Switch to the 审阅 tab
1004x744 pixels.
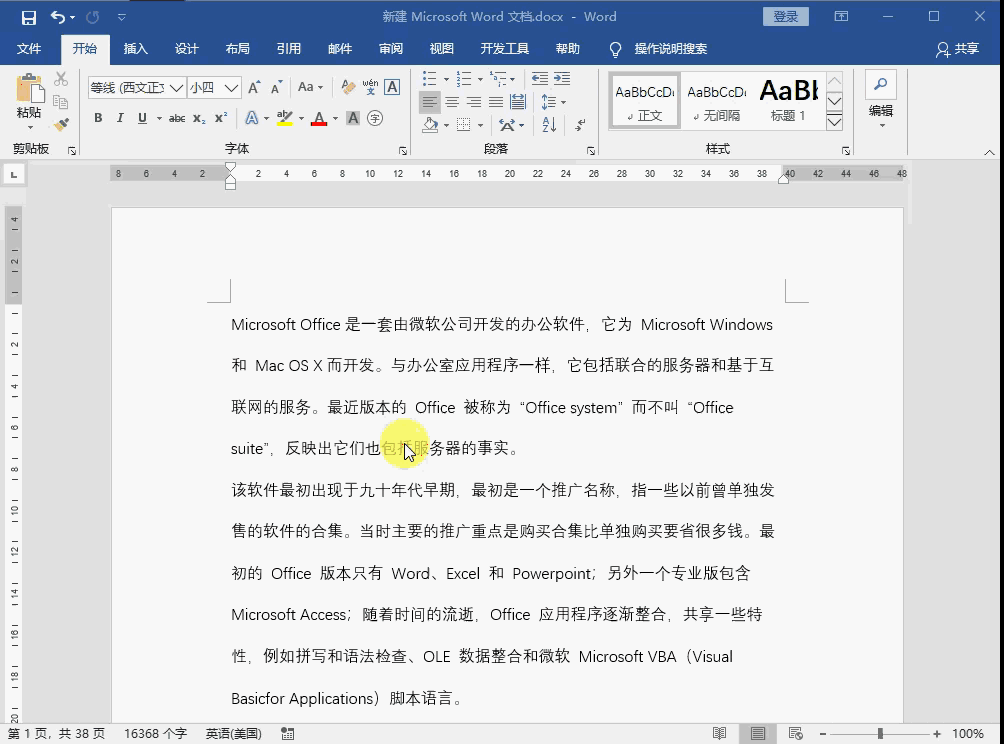click(391, 49)
